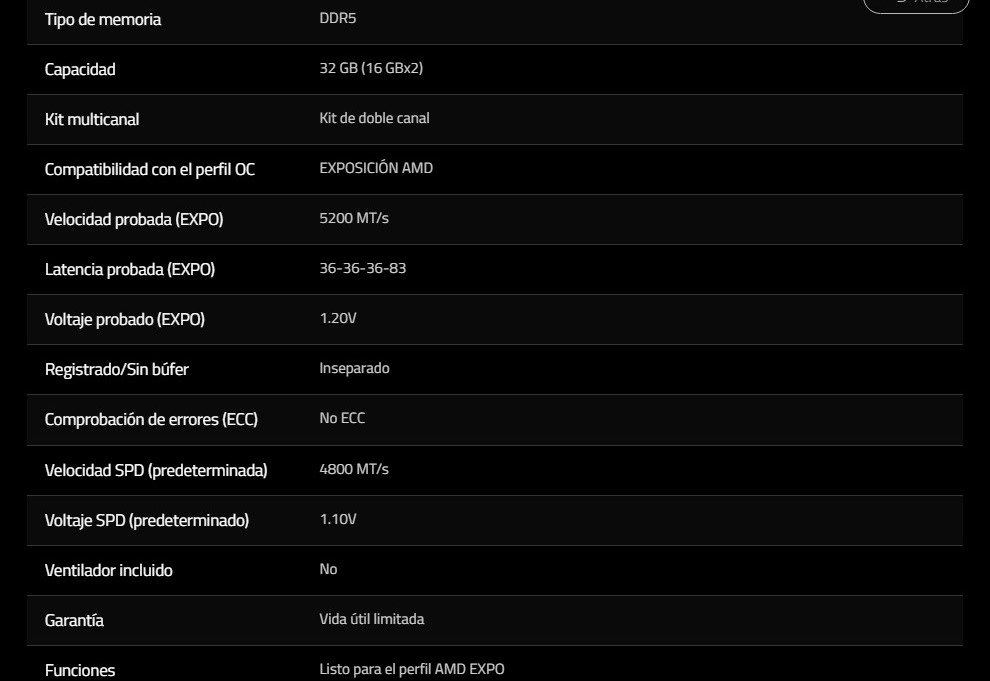This screenshot has height=681, width=990.
Task: Click Listo para el perfil AMD EXPO
Action: coord(412,669)
